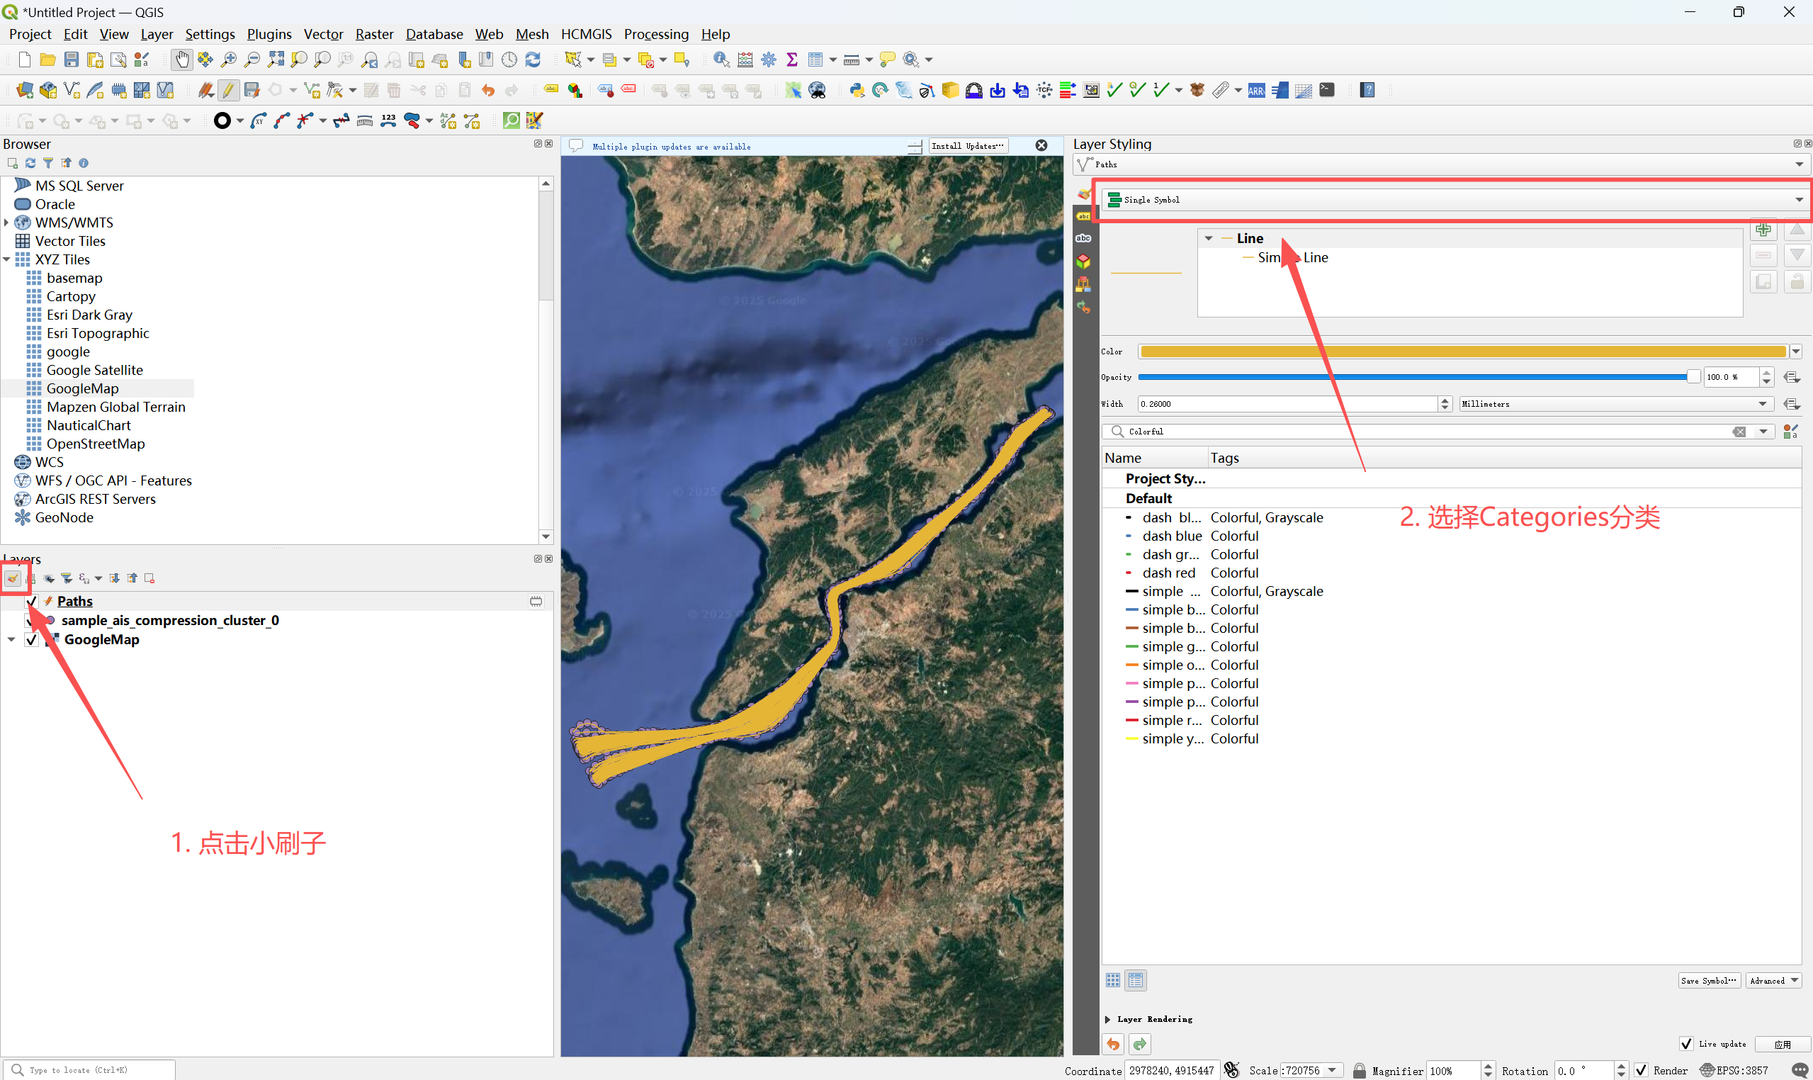Toggle visibility of GoogleMap layer
The image size is (1813, 1080).
click(x=31, y=640)
